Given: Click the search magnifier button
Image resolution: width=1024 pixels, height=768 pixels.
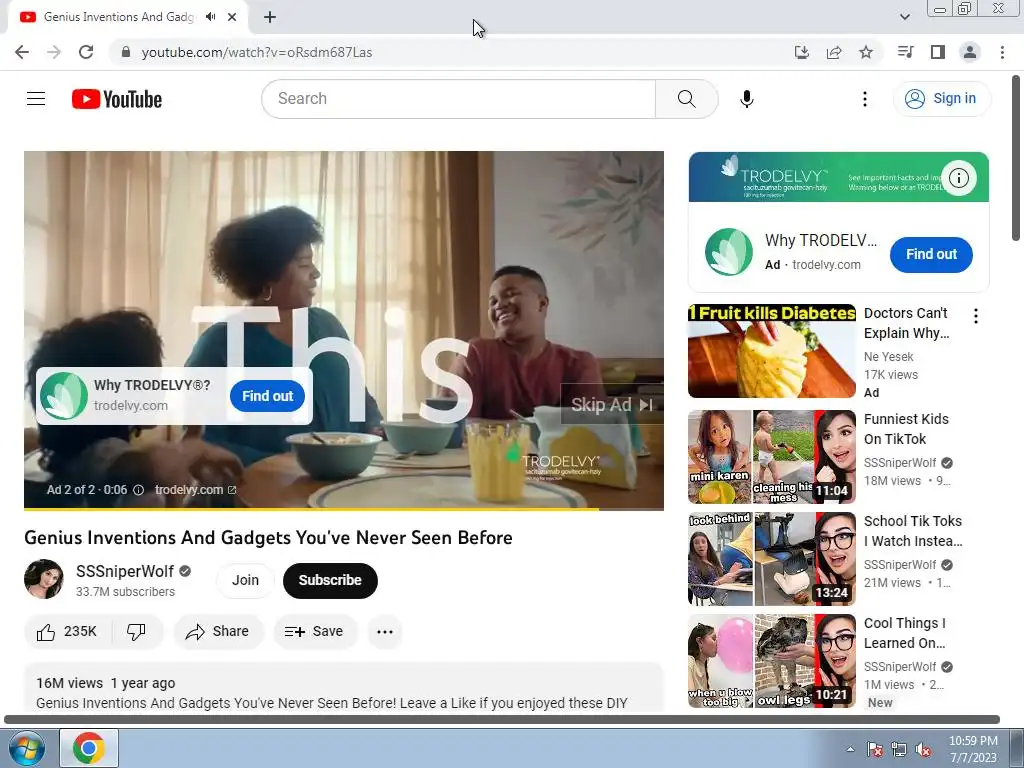Looking at the screenshot, I should coord(686,99).
